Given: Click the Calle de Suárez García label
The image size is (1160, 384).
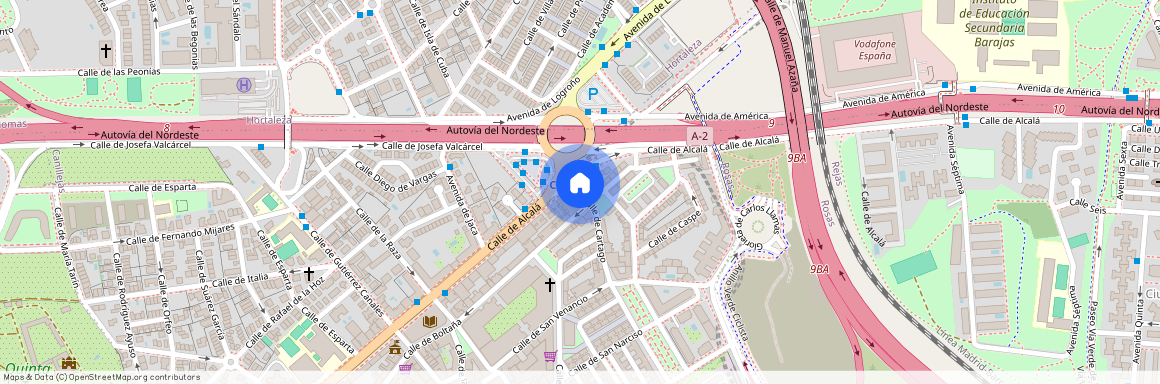Looking at the screenshot, I should 209,294.
